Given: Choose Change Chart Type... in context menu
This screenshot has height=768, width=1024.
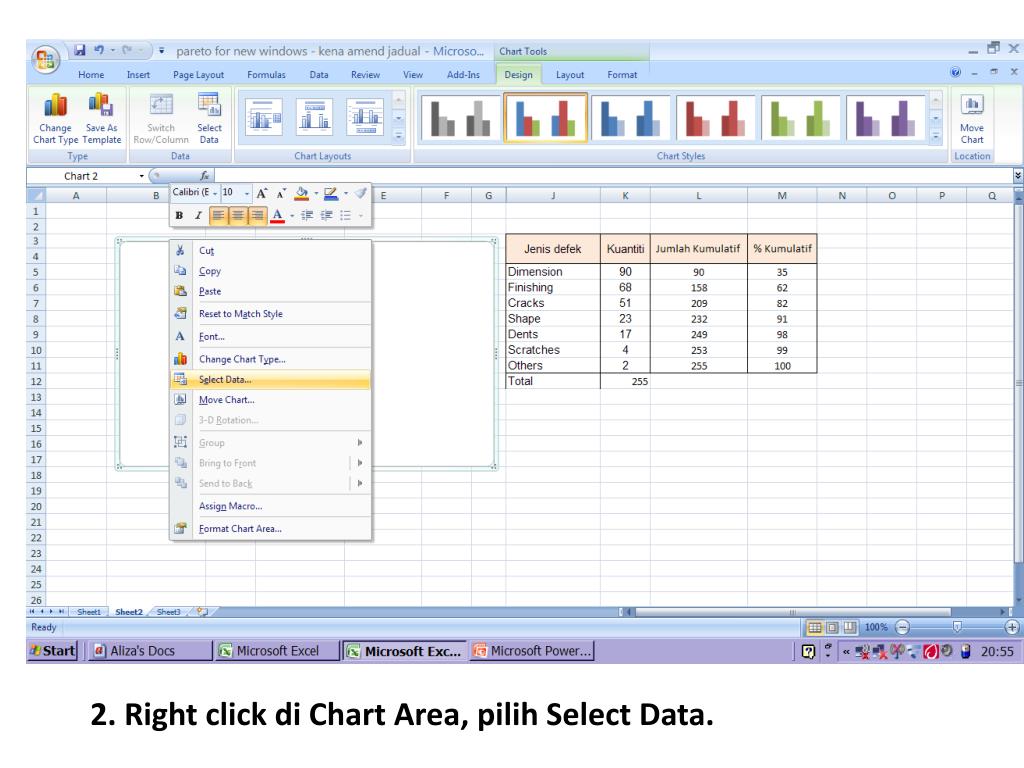Looking at the screenshot, I should (270, 359).
